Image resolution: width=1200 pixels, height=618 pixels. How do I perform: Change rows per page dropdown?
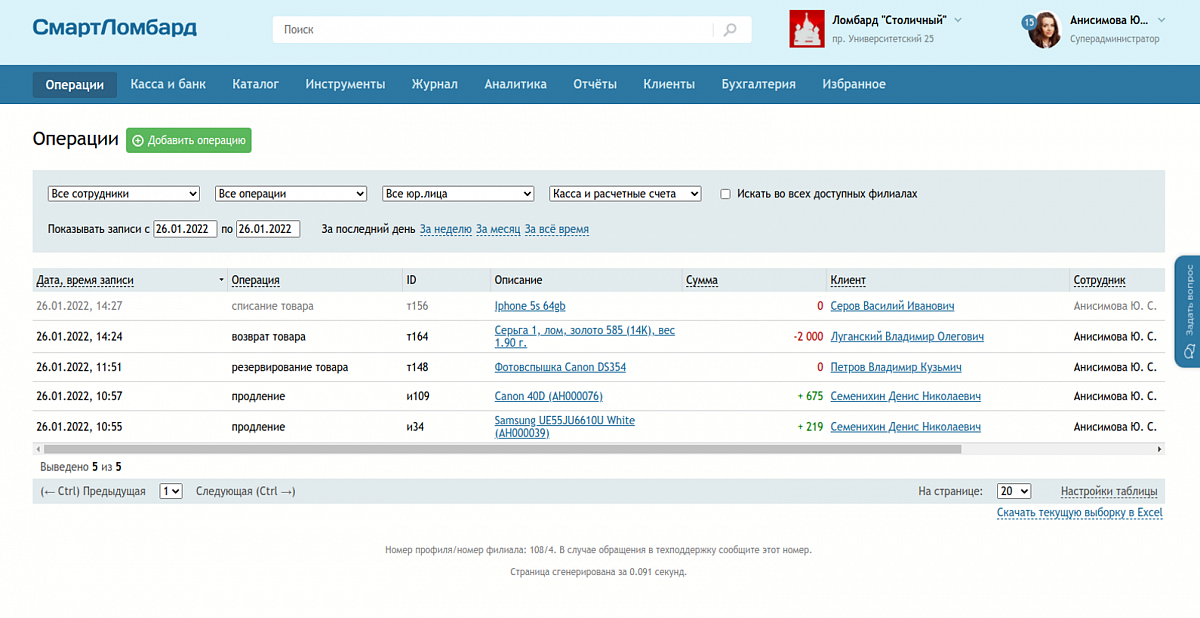(x=1013, y=491)
